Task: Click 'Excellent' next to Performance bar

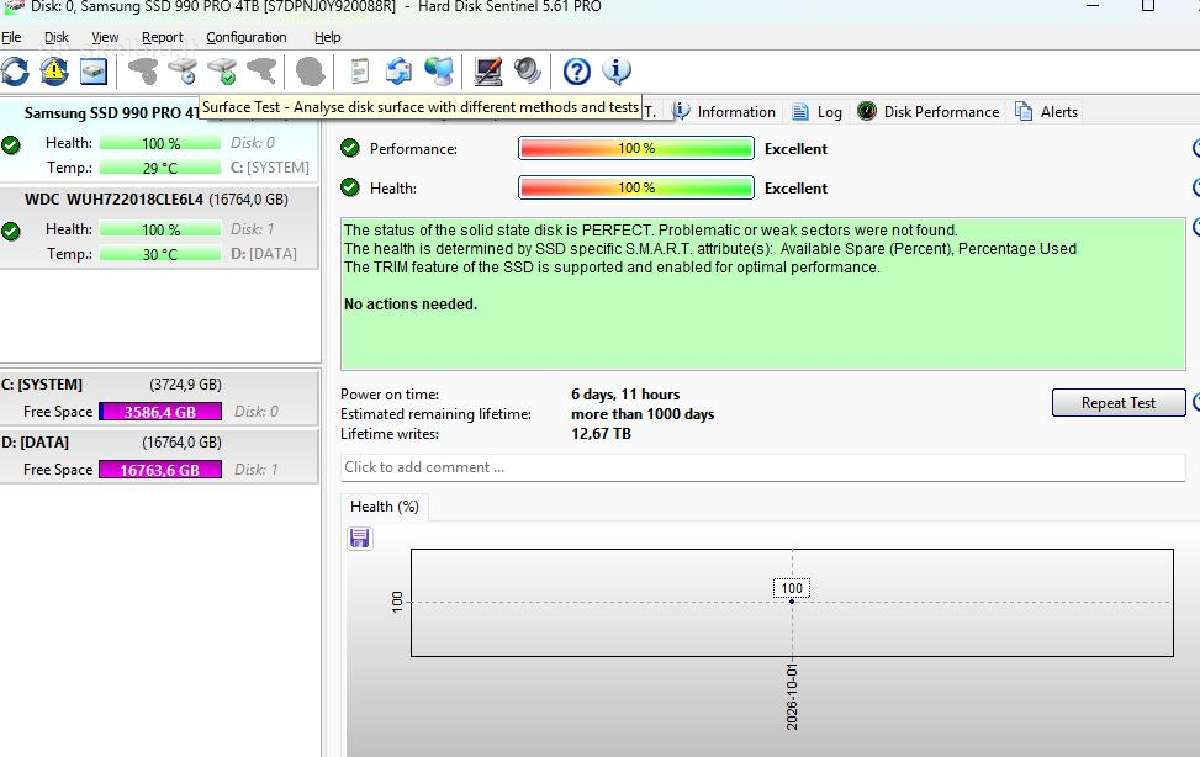Action: [x=796, y=149]
